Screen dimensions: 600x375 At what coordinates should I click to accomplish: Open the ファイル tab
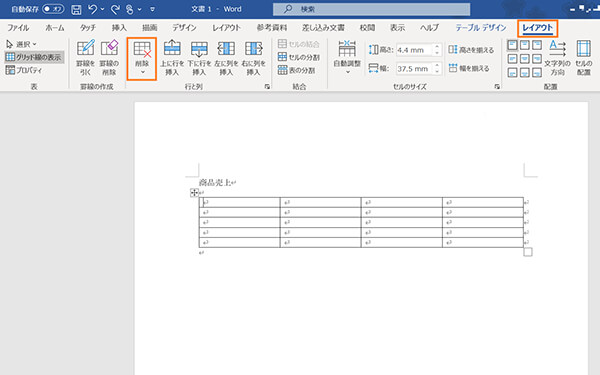(x=18, y=28)
